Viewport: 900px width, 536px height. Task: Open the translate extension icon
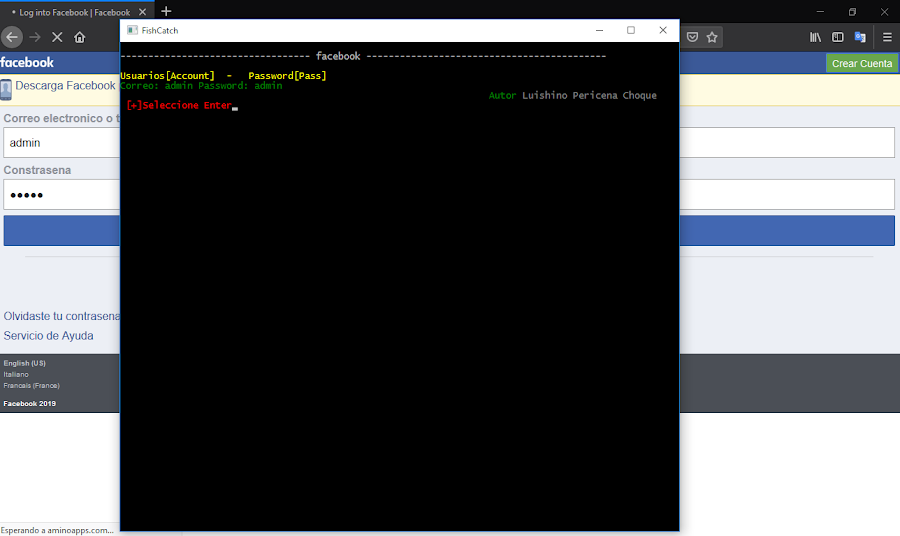tap(860, 37)
